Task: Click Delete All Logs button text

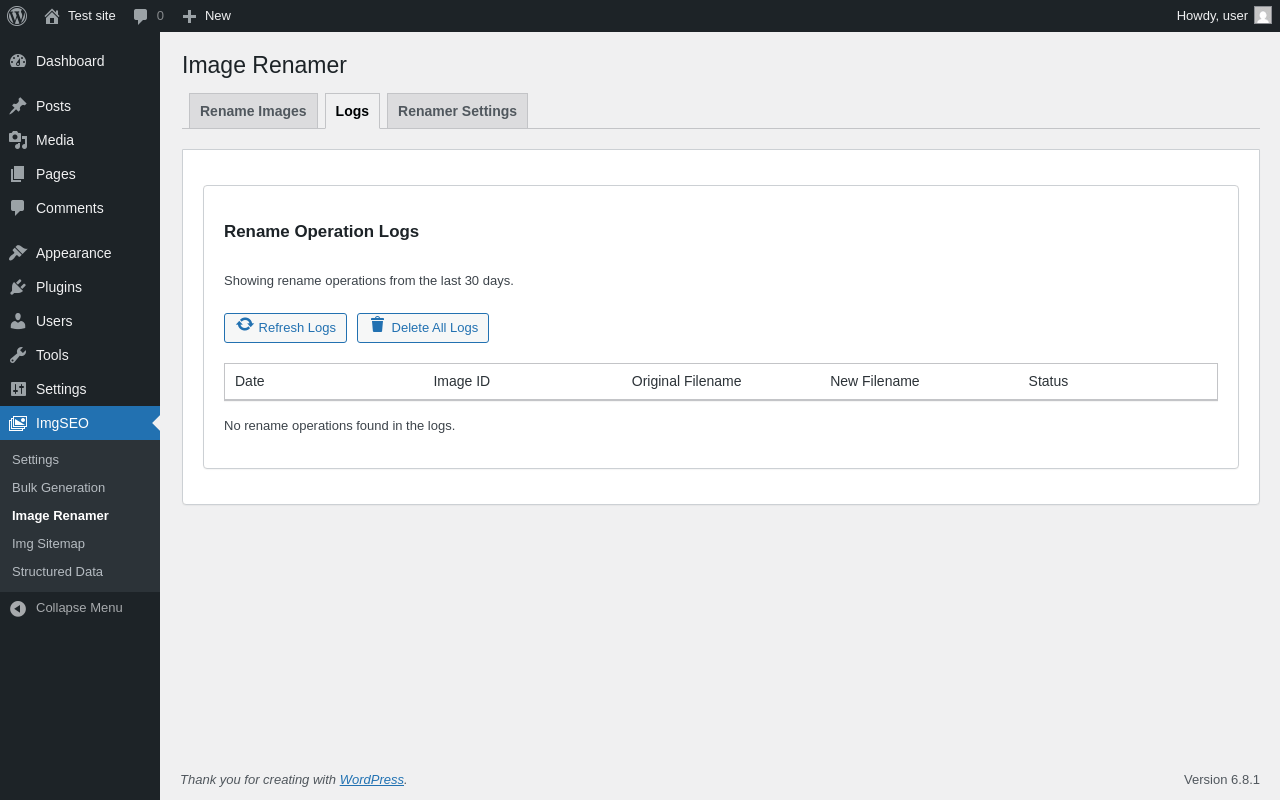Action: point(435,328)
